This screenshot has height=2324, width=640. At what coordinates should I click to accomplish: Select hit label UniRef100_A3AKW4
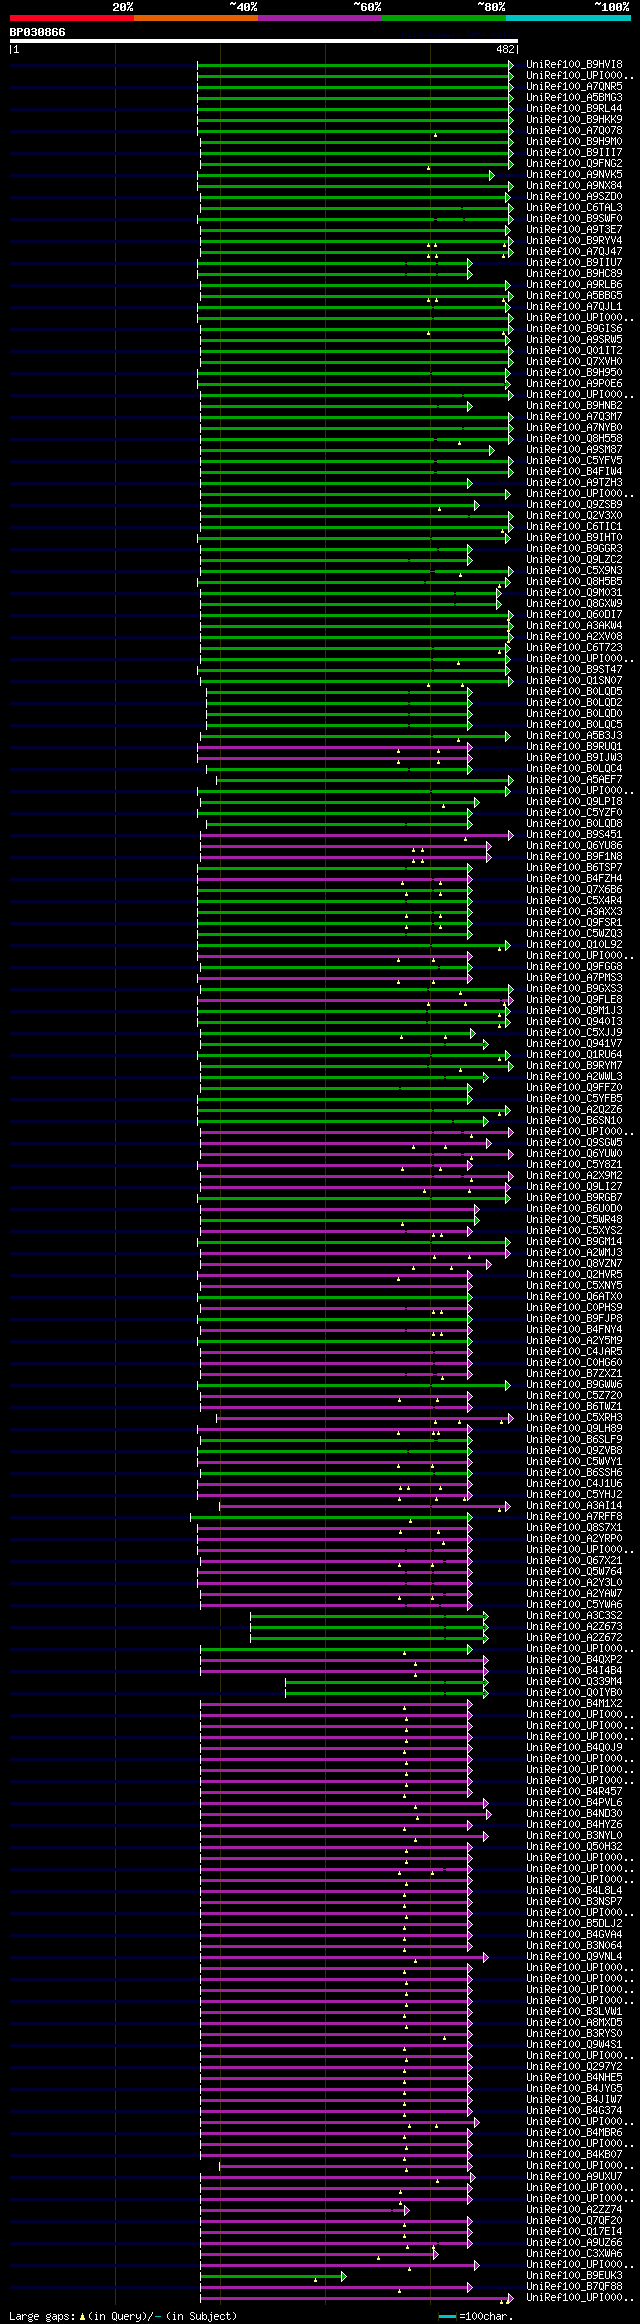(x=575, y=625)
